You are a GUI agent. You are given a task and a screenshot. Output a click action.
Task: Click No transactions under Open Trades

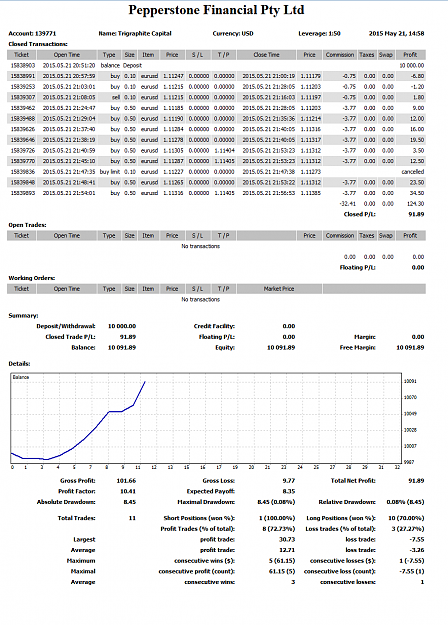200,246
